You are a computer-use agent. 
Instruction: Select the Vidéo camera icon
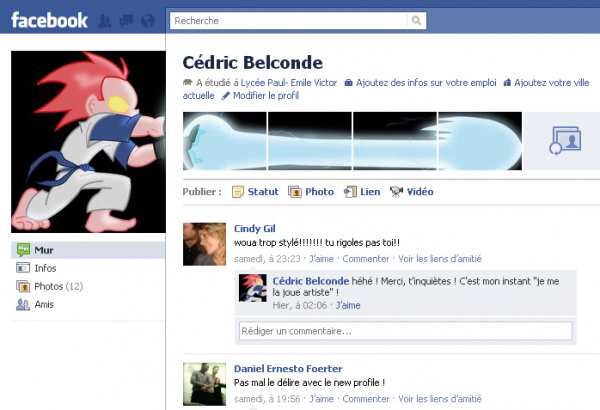[x=396, y=191]
